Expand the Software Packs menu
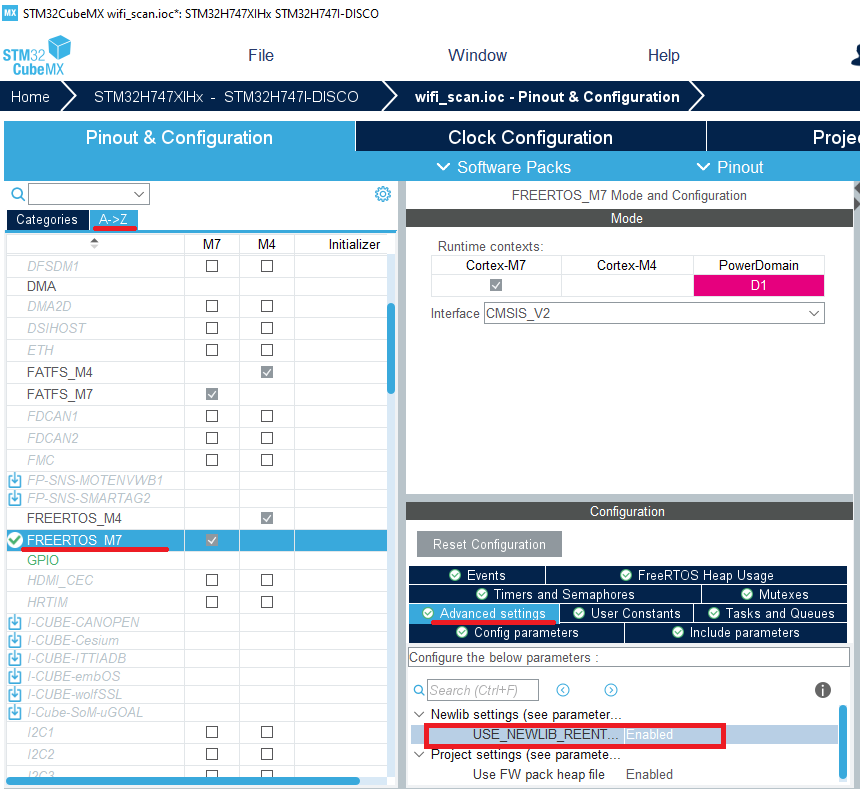The height and width of the screenshot is (789, 860). click(x=504, y=167)
